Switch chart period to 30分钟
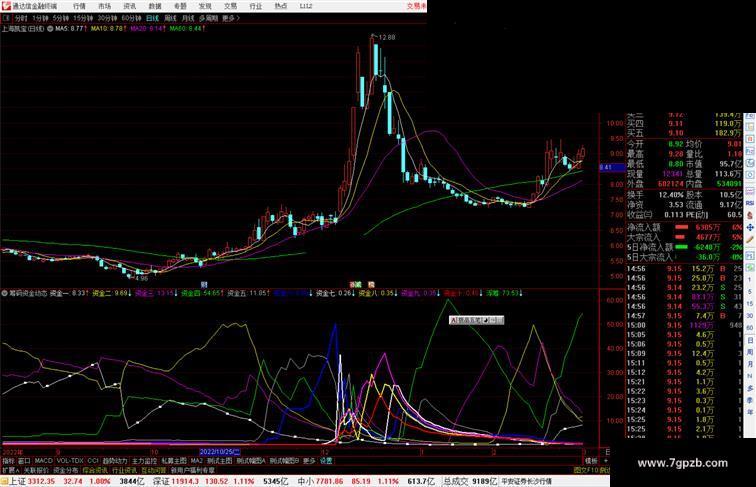 click(x=107, y=18)
